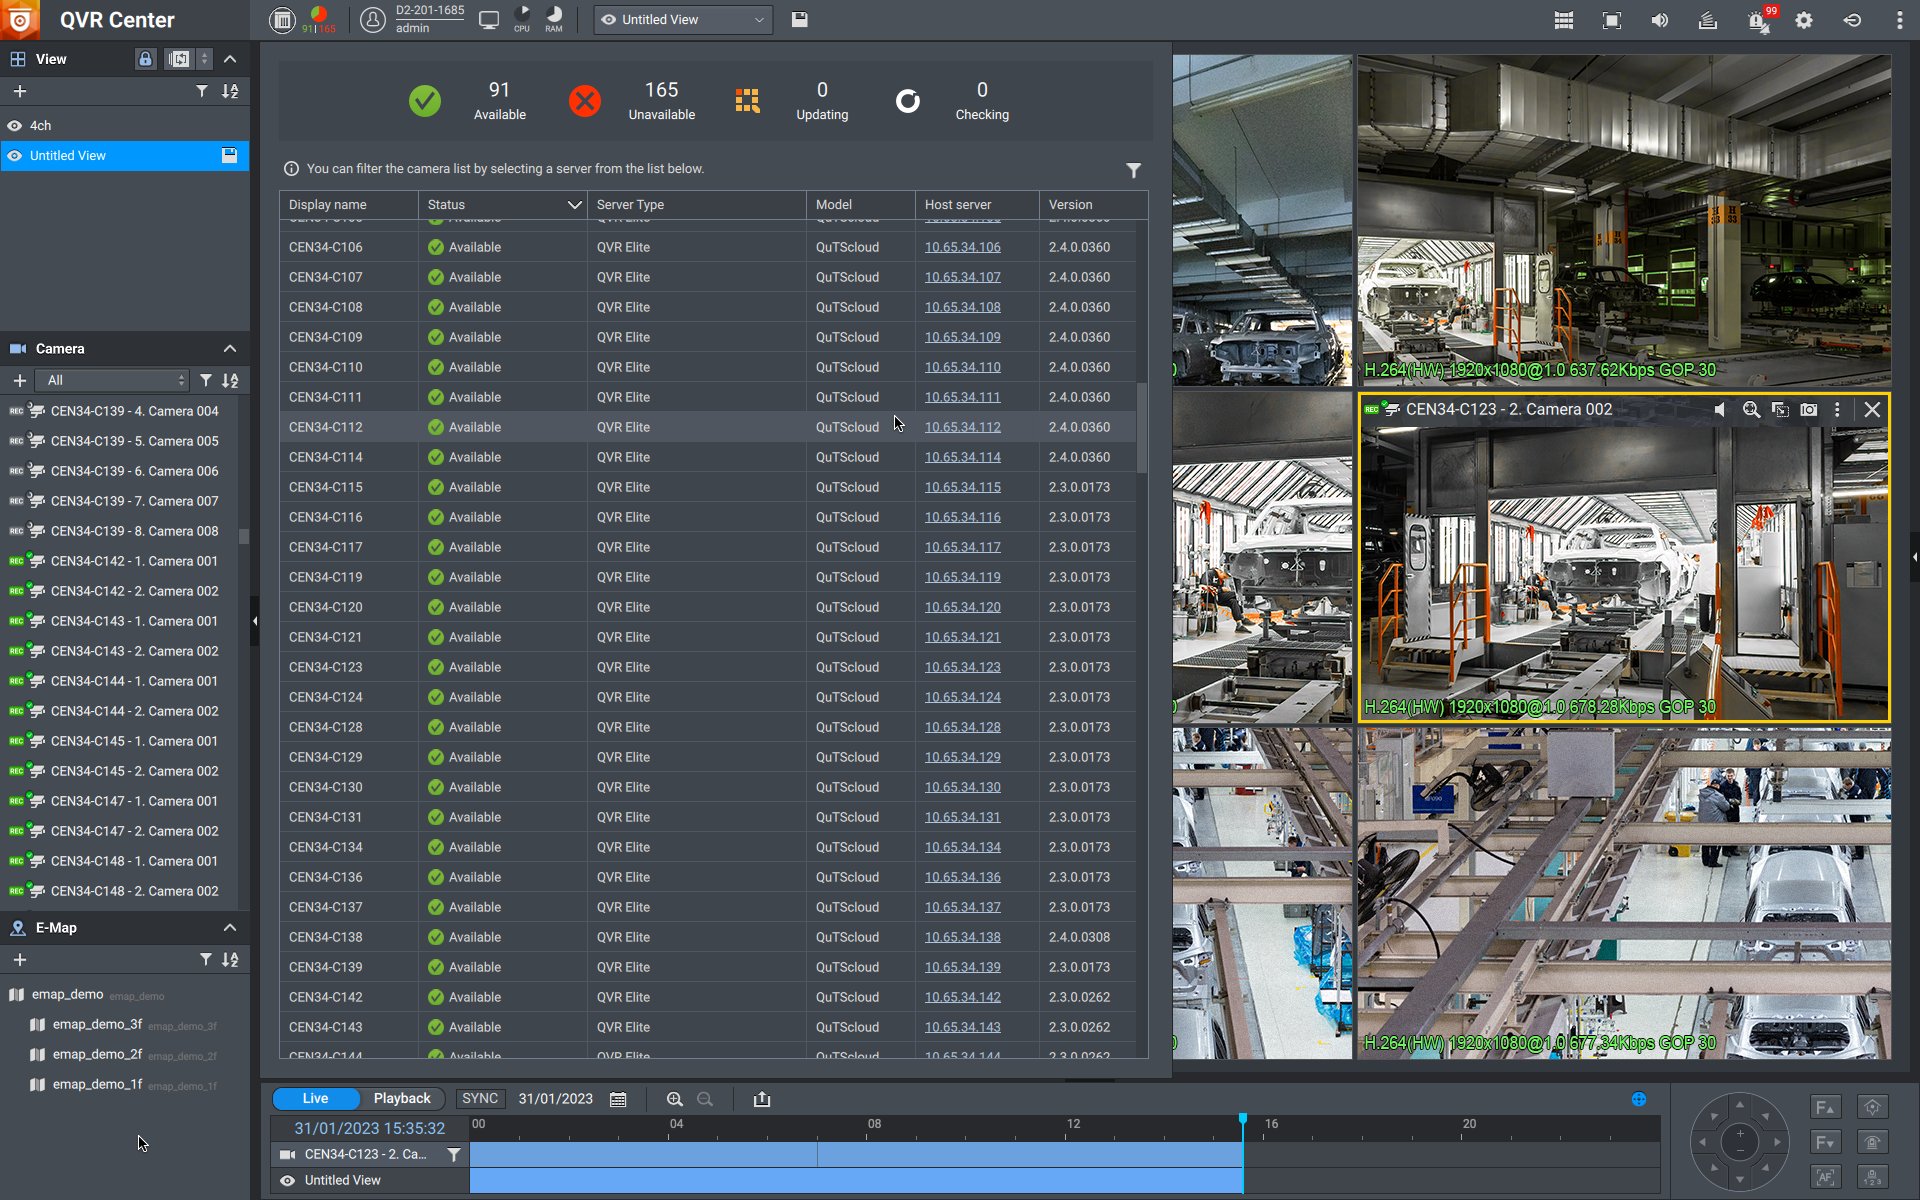This screenshot has height=1200, width=1920.
Task: Toggle view sequence icon beside lock
Action: coord(178,59)
